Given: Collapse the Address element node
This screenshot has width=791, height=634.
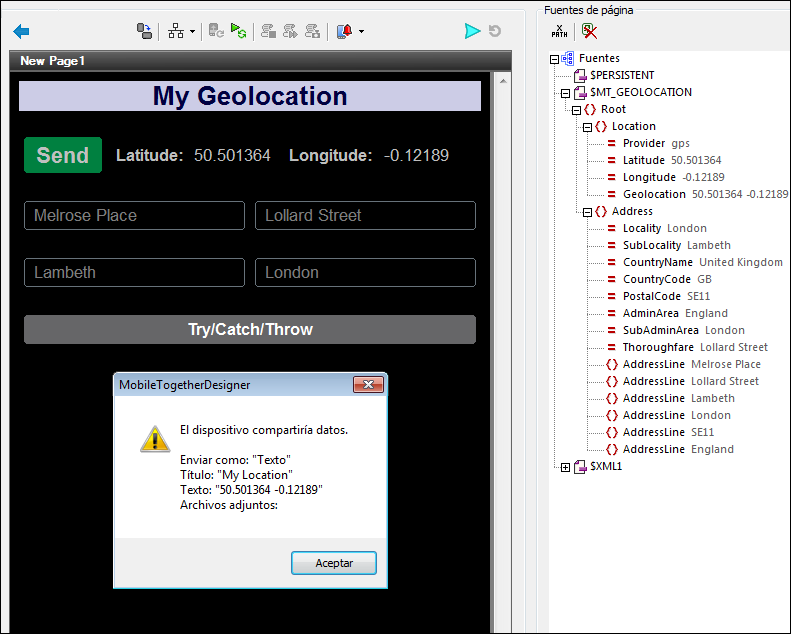Looking at the screenshot, I should point(588,212).
